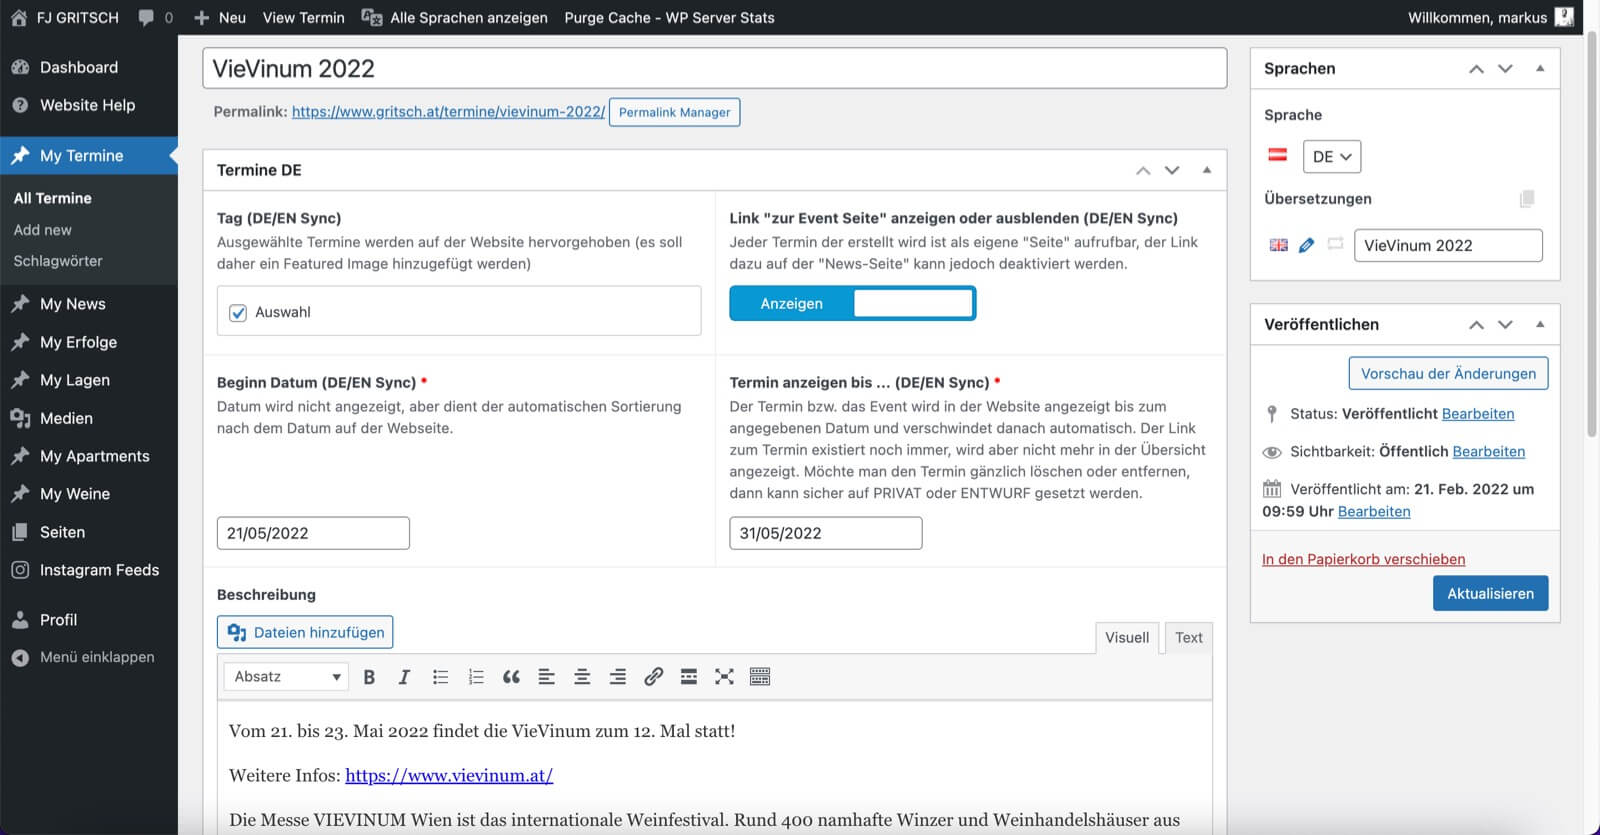Viewport: 1600px width, 835px height.
Task: Center align text in editor
Action: 582,677
